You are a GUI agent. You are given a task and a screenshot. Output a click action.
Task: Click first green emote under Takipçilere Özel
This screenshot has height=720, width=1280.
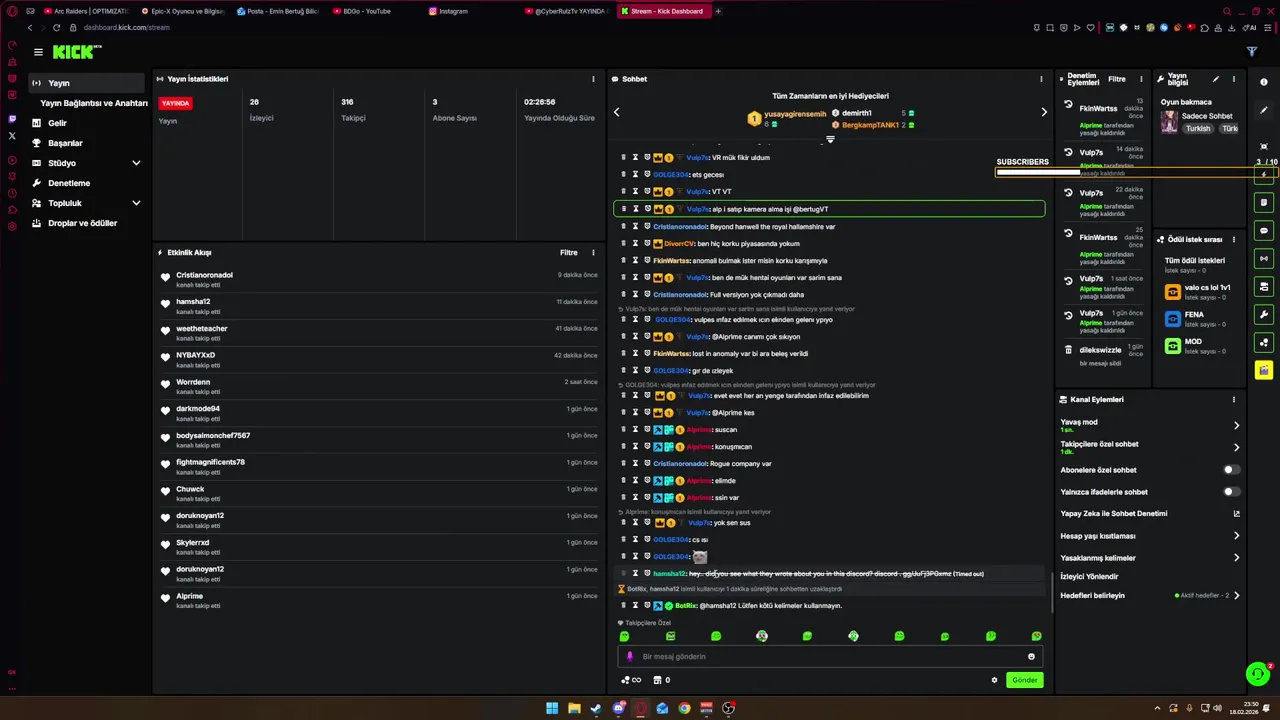click(624, 636)
